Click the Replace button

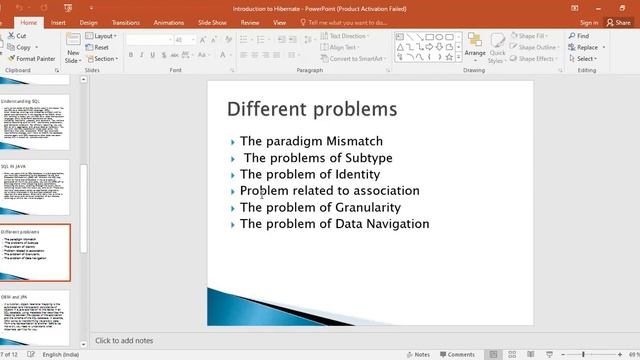tap(583, 47)
